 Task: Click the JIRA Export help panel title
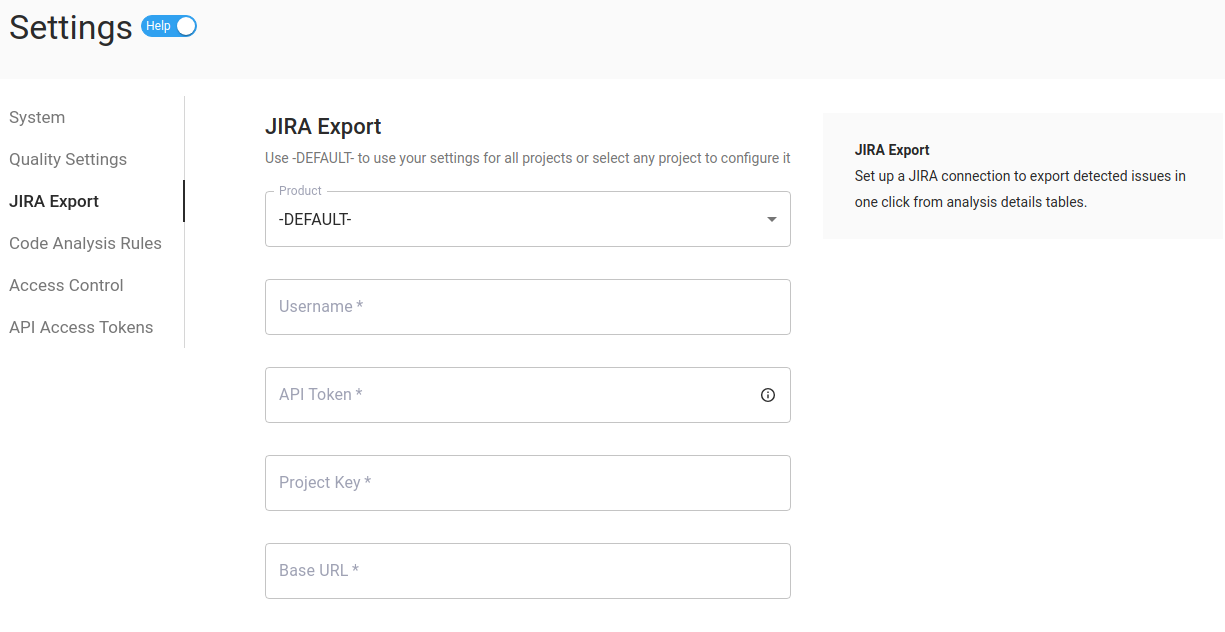892,150
